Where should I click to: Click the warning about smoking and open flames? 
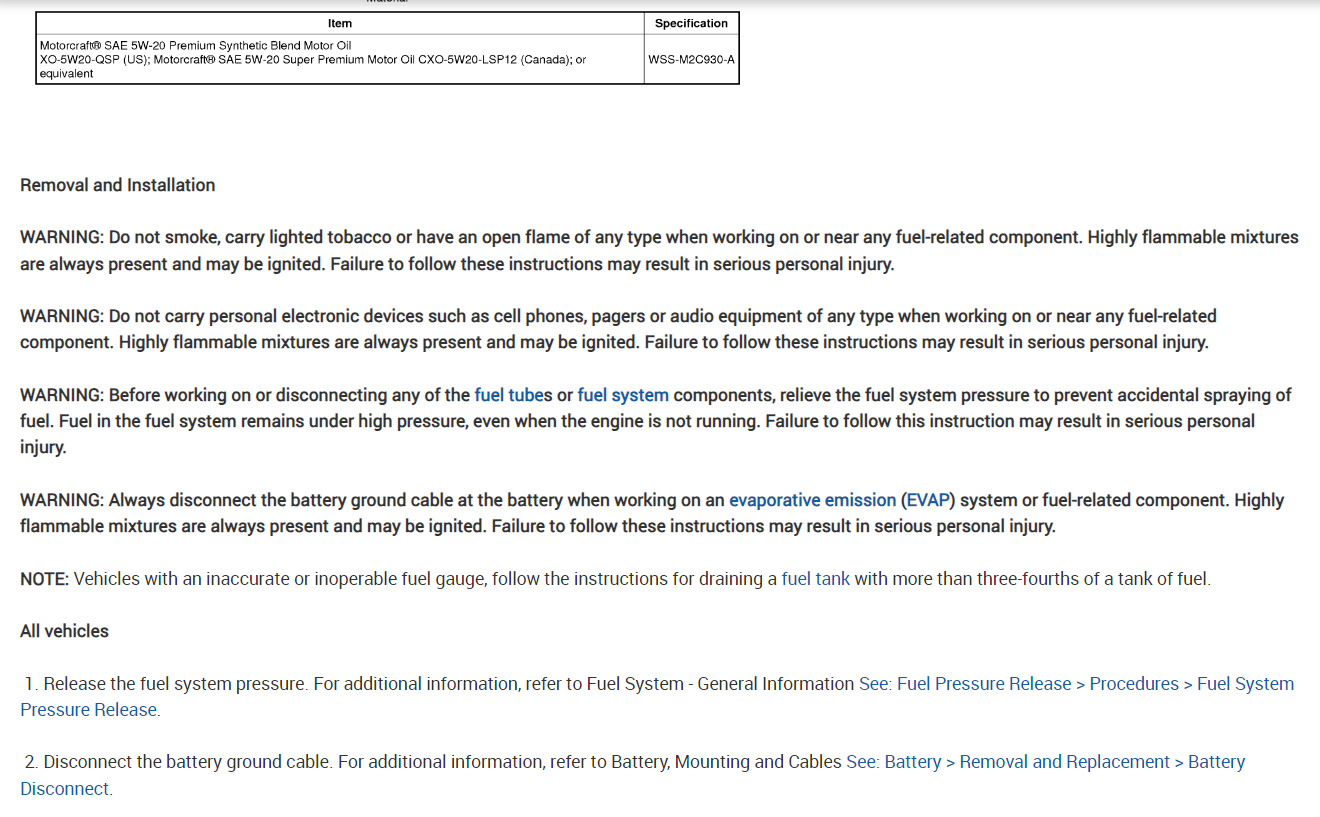coord(659,251)
